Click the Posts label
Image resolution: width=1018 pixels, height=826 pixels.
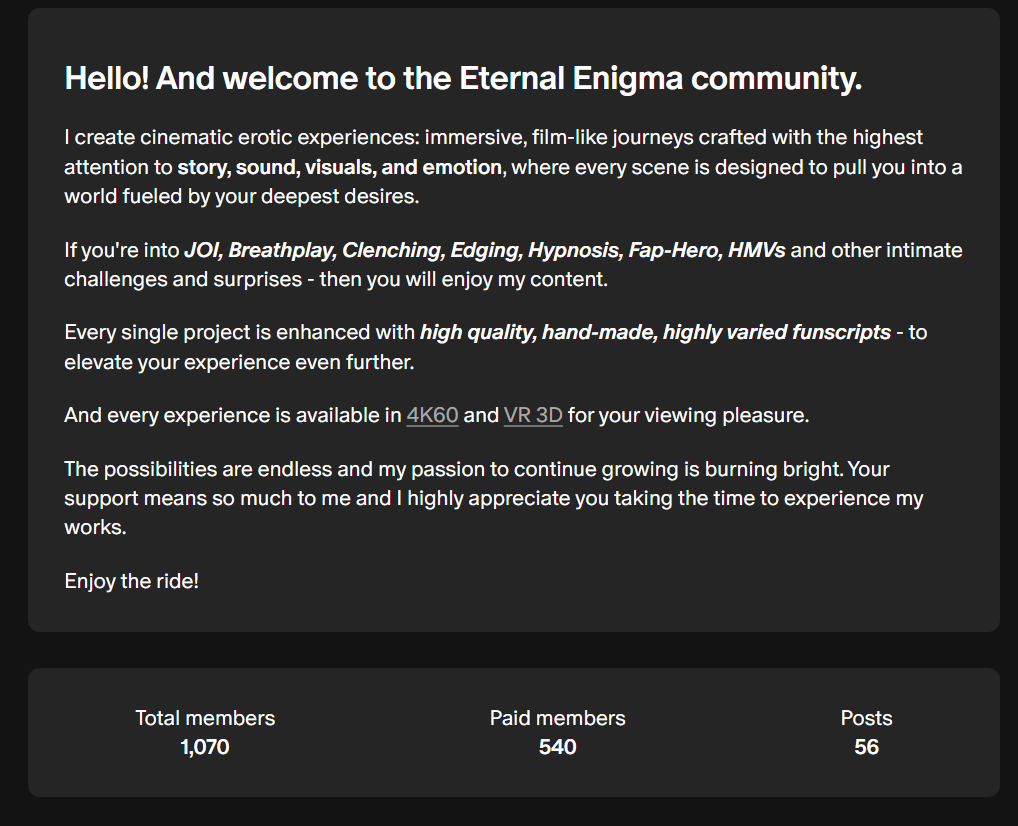click(x=866, y=718)
